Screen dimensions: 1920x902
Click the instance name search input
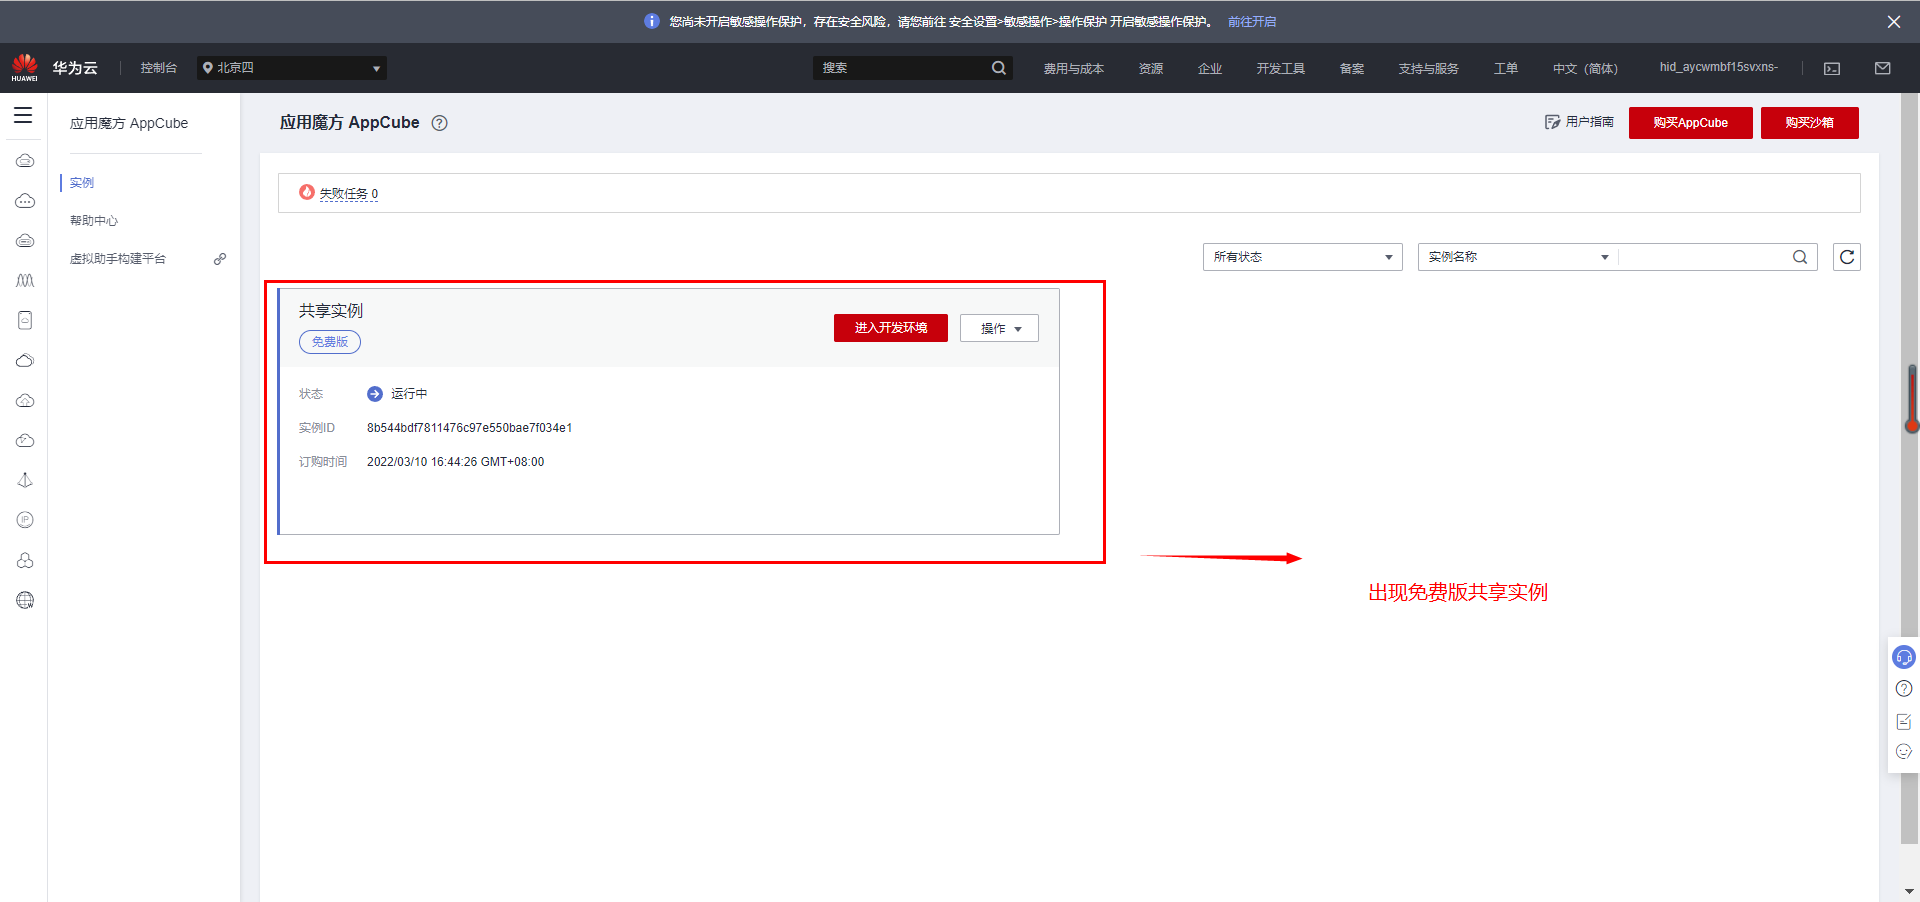[1704, 257]
